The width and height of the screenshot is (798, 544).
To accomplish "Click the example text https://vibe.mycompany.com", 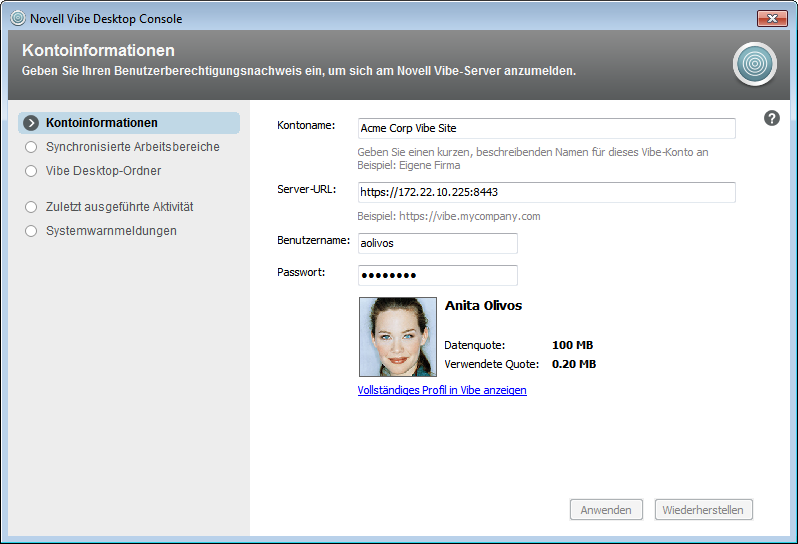I will pos(470,216).
